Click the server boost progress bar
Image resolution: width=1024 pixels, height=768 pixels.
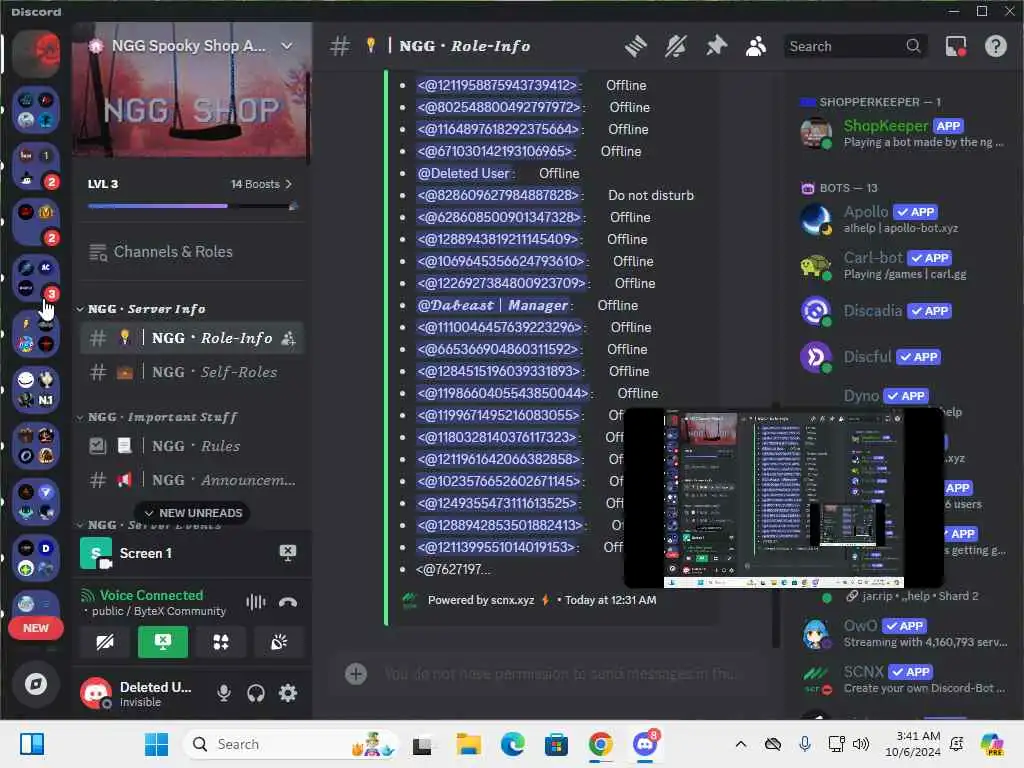(x=193, y=206)
